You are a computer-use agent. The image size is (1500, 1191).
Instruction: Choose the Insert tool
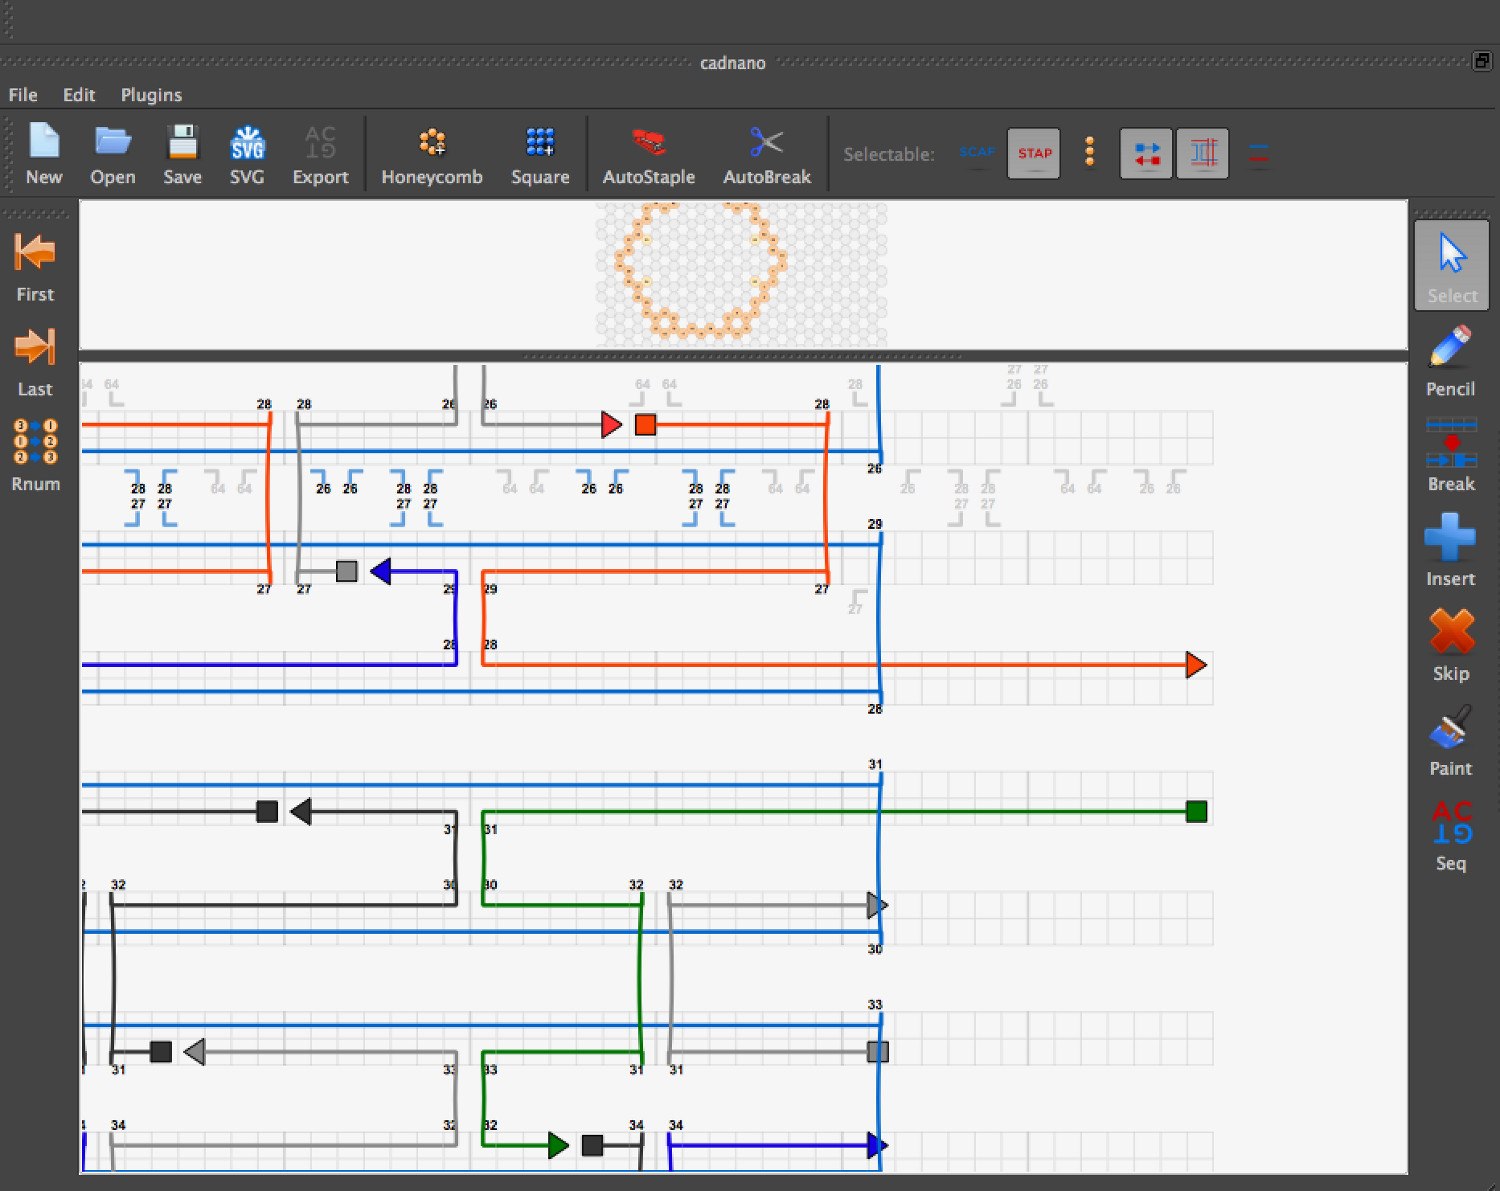pos(1450,550)
